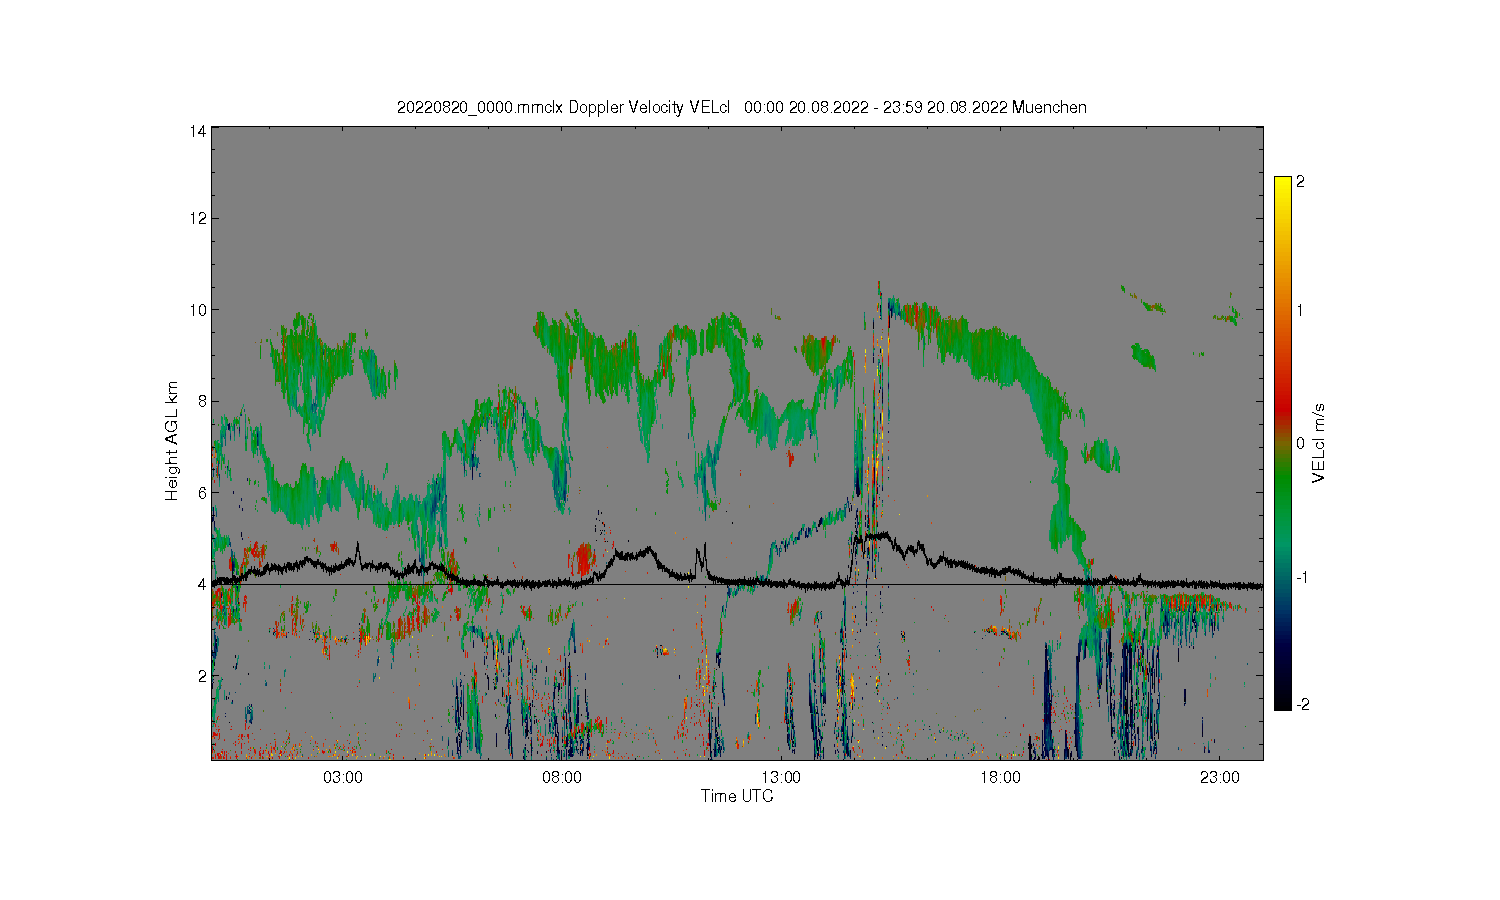
Task: Click the height tick label 10
Action: pyautogui.click(x=198, y=310)
